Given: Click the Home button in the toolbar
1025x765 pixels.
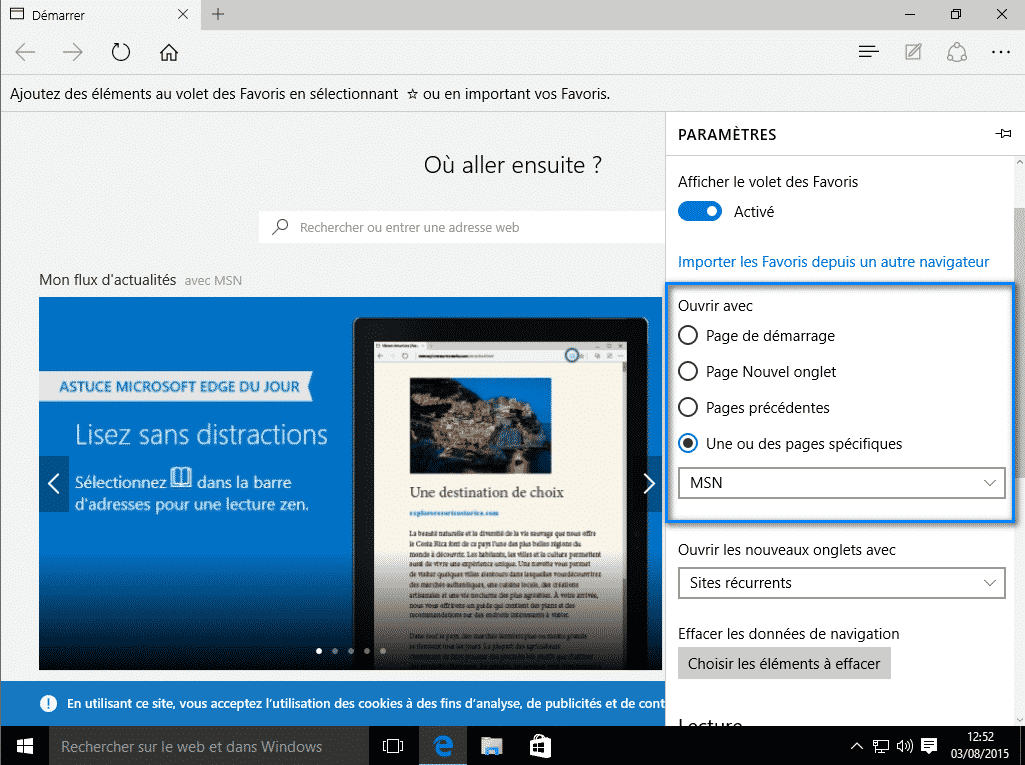Looking at the screenshot, I should click(x=169, y=52).
